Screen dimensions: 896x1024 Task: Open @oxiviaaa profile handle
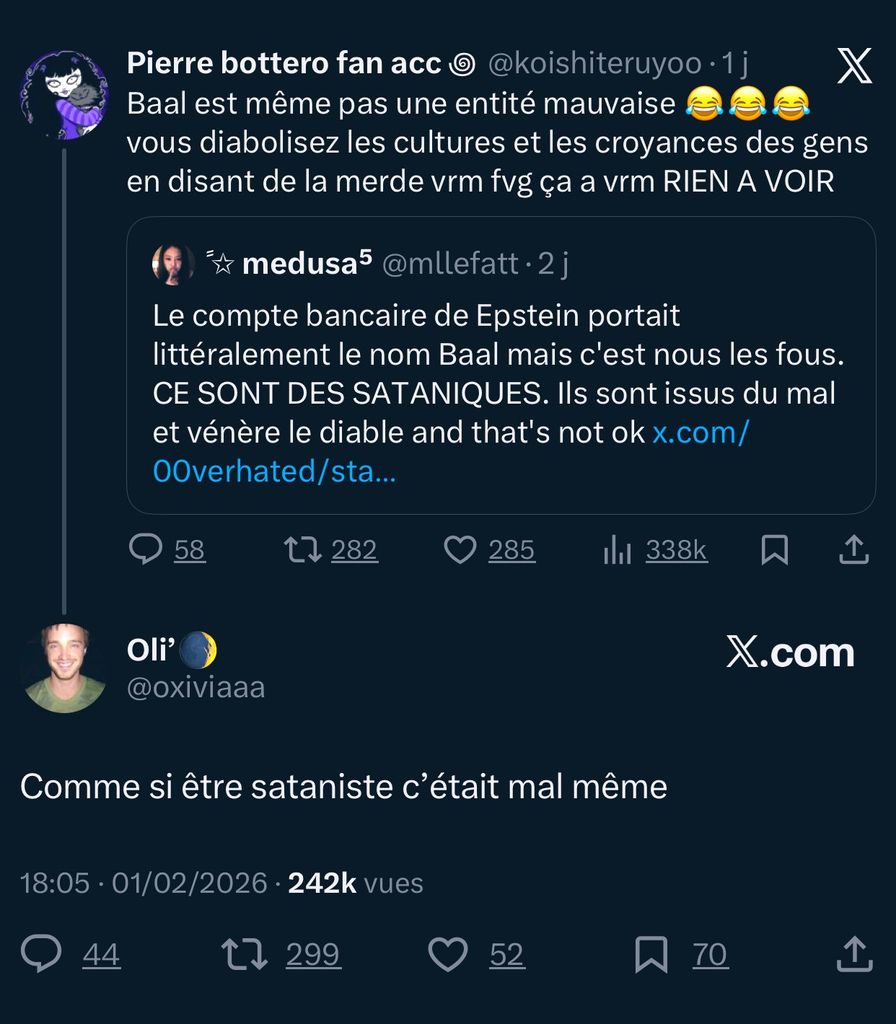[196, 687]
